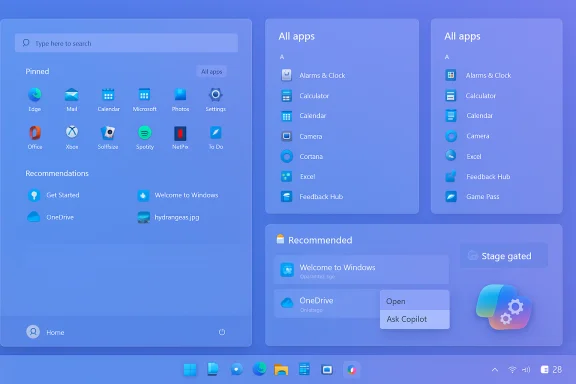576x384 pixels.
Task: Open the Microsoft Store pinned icon
Action: (144, 99)
